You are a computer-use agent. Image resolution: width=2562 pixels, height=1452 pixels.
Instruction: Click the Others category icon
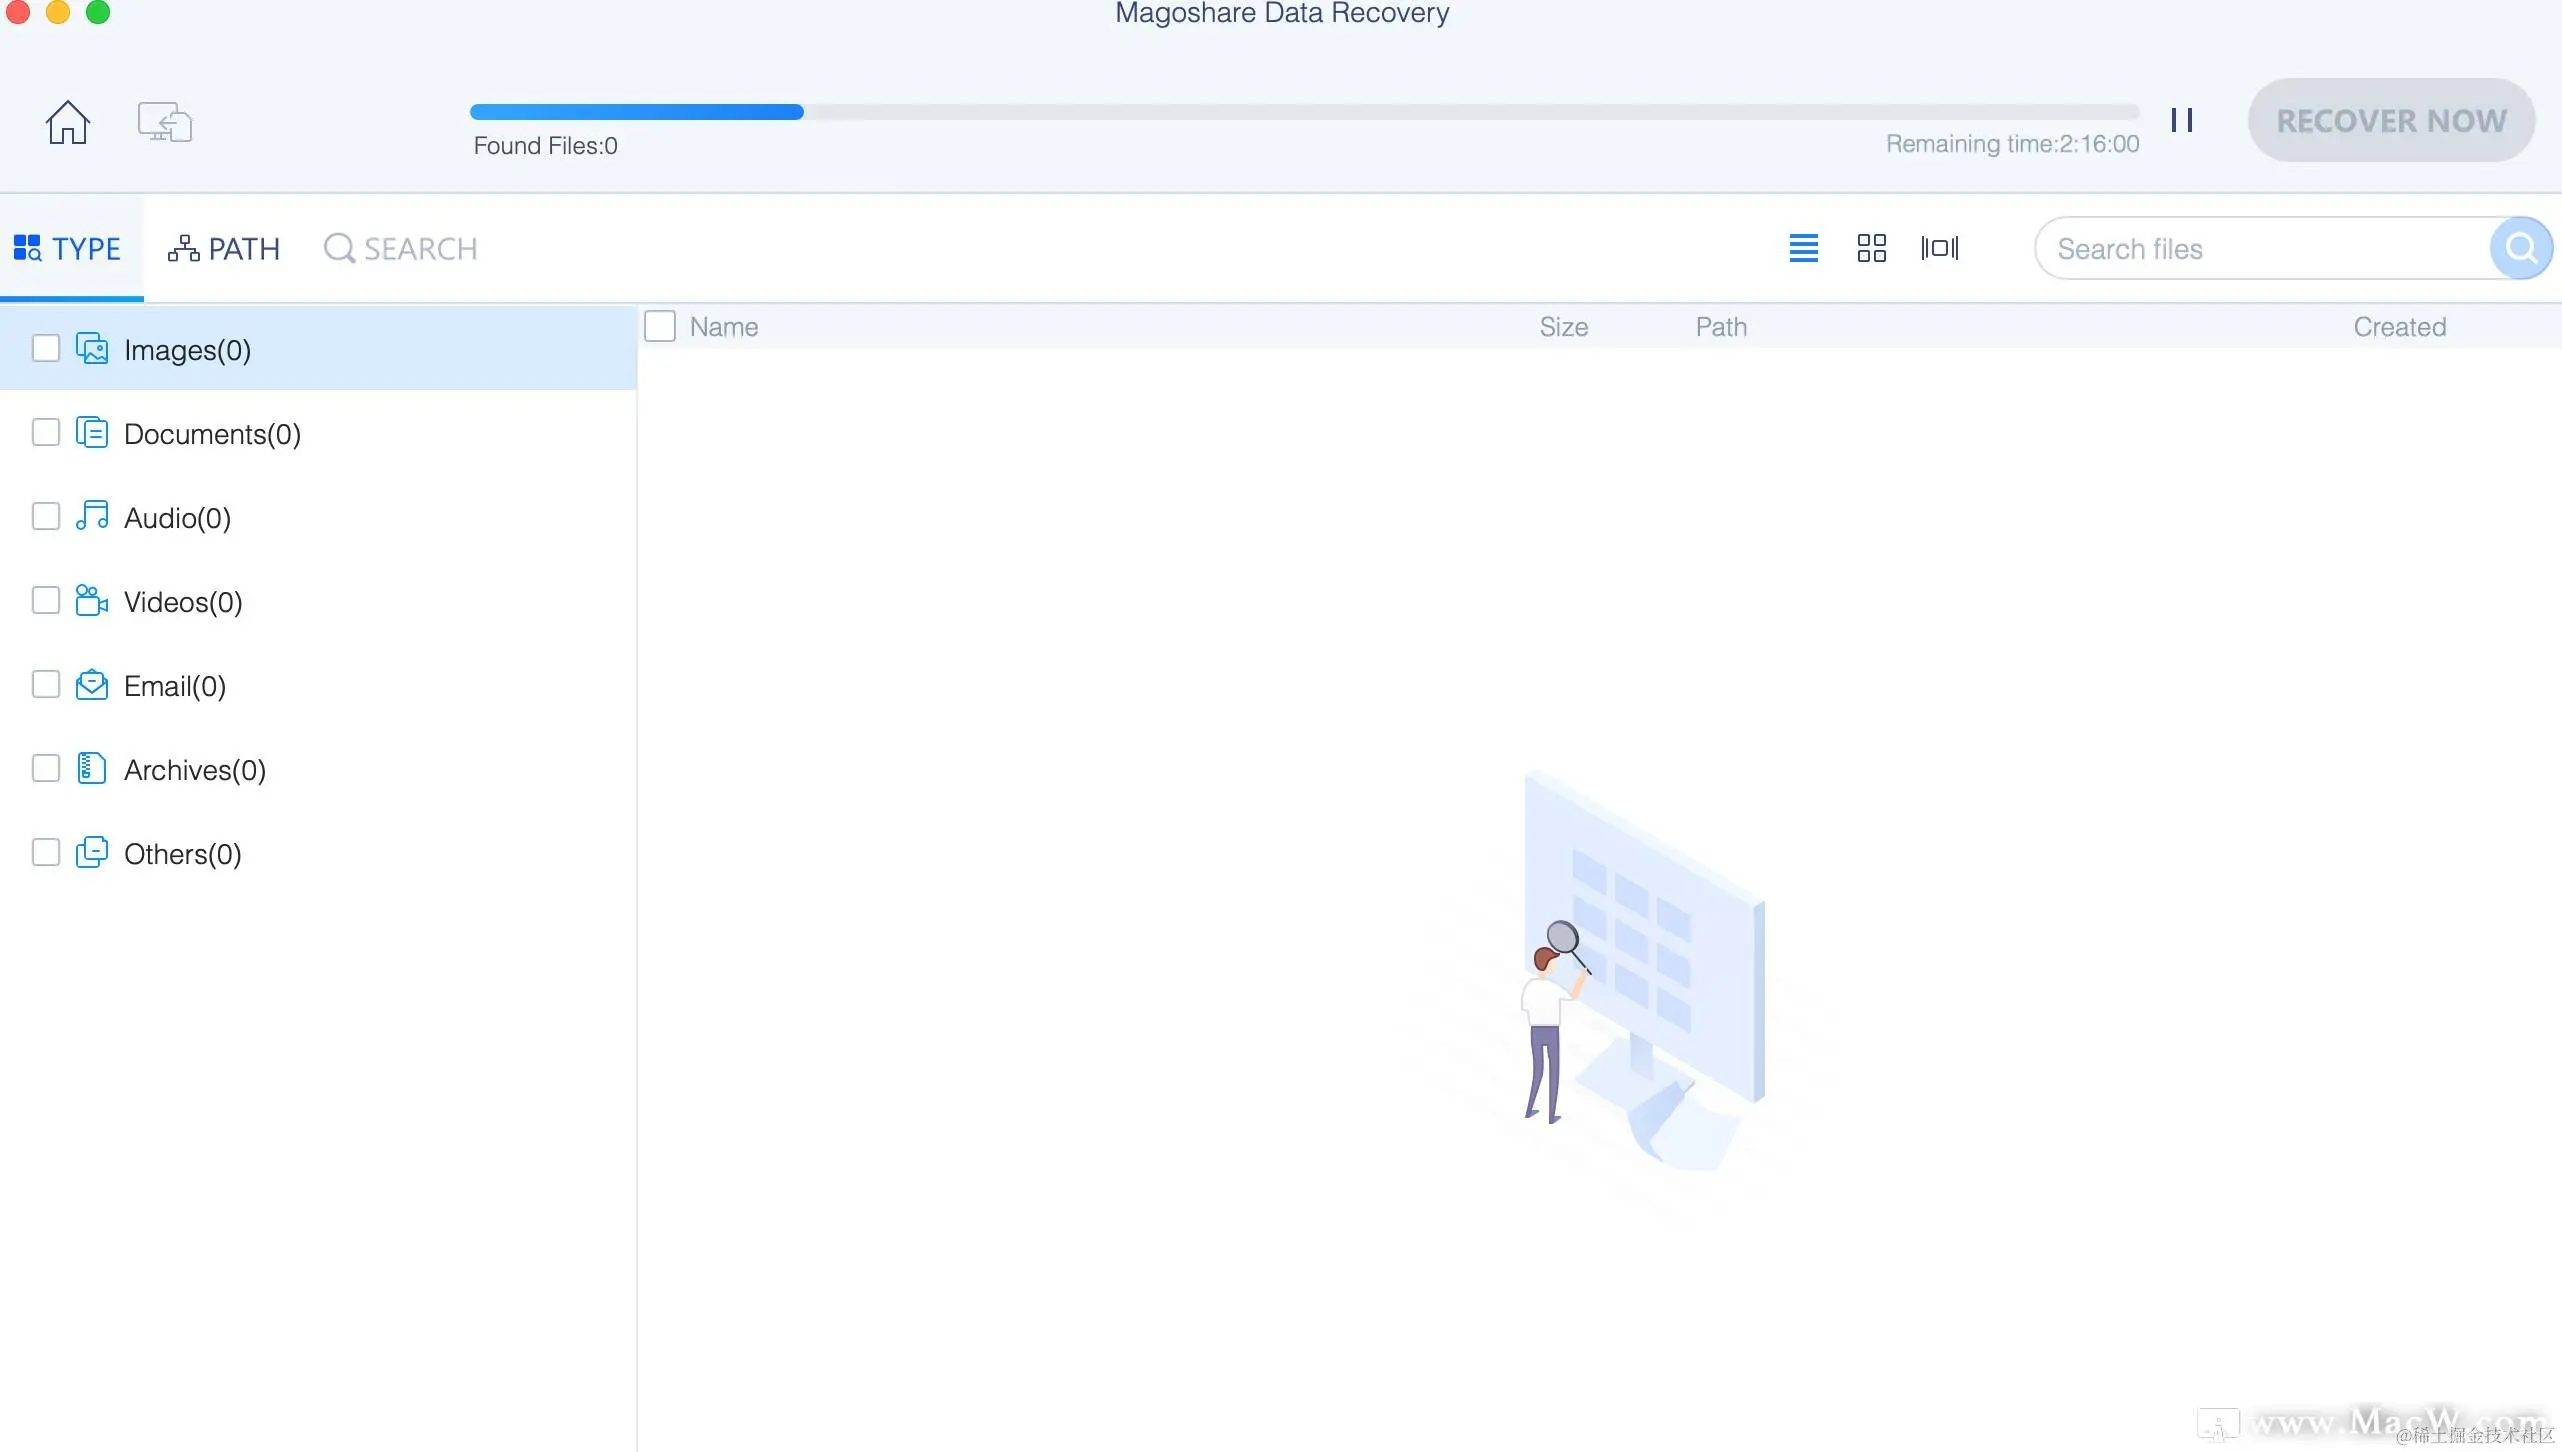pos(92,852)
